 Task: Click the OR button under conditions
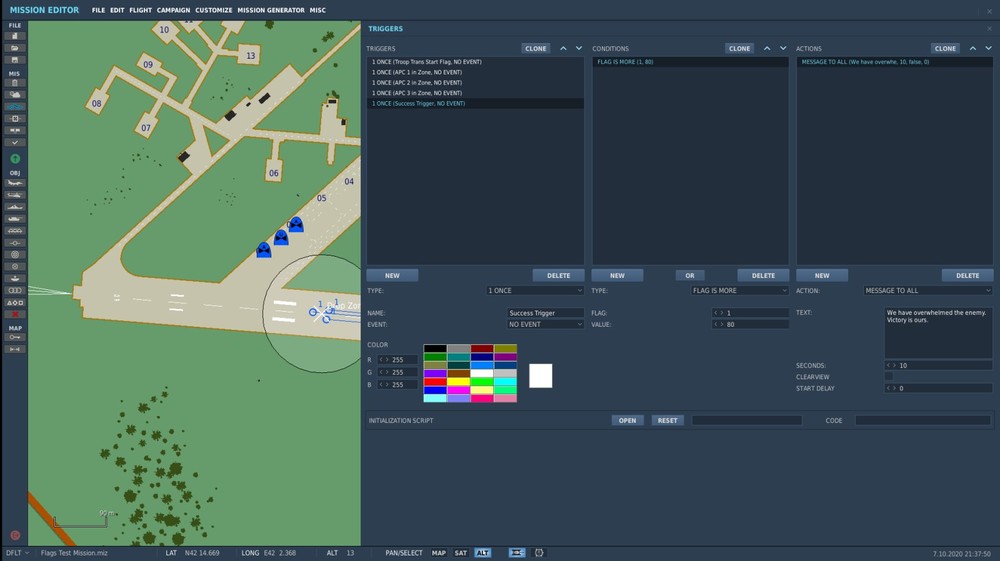(689, 276)
